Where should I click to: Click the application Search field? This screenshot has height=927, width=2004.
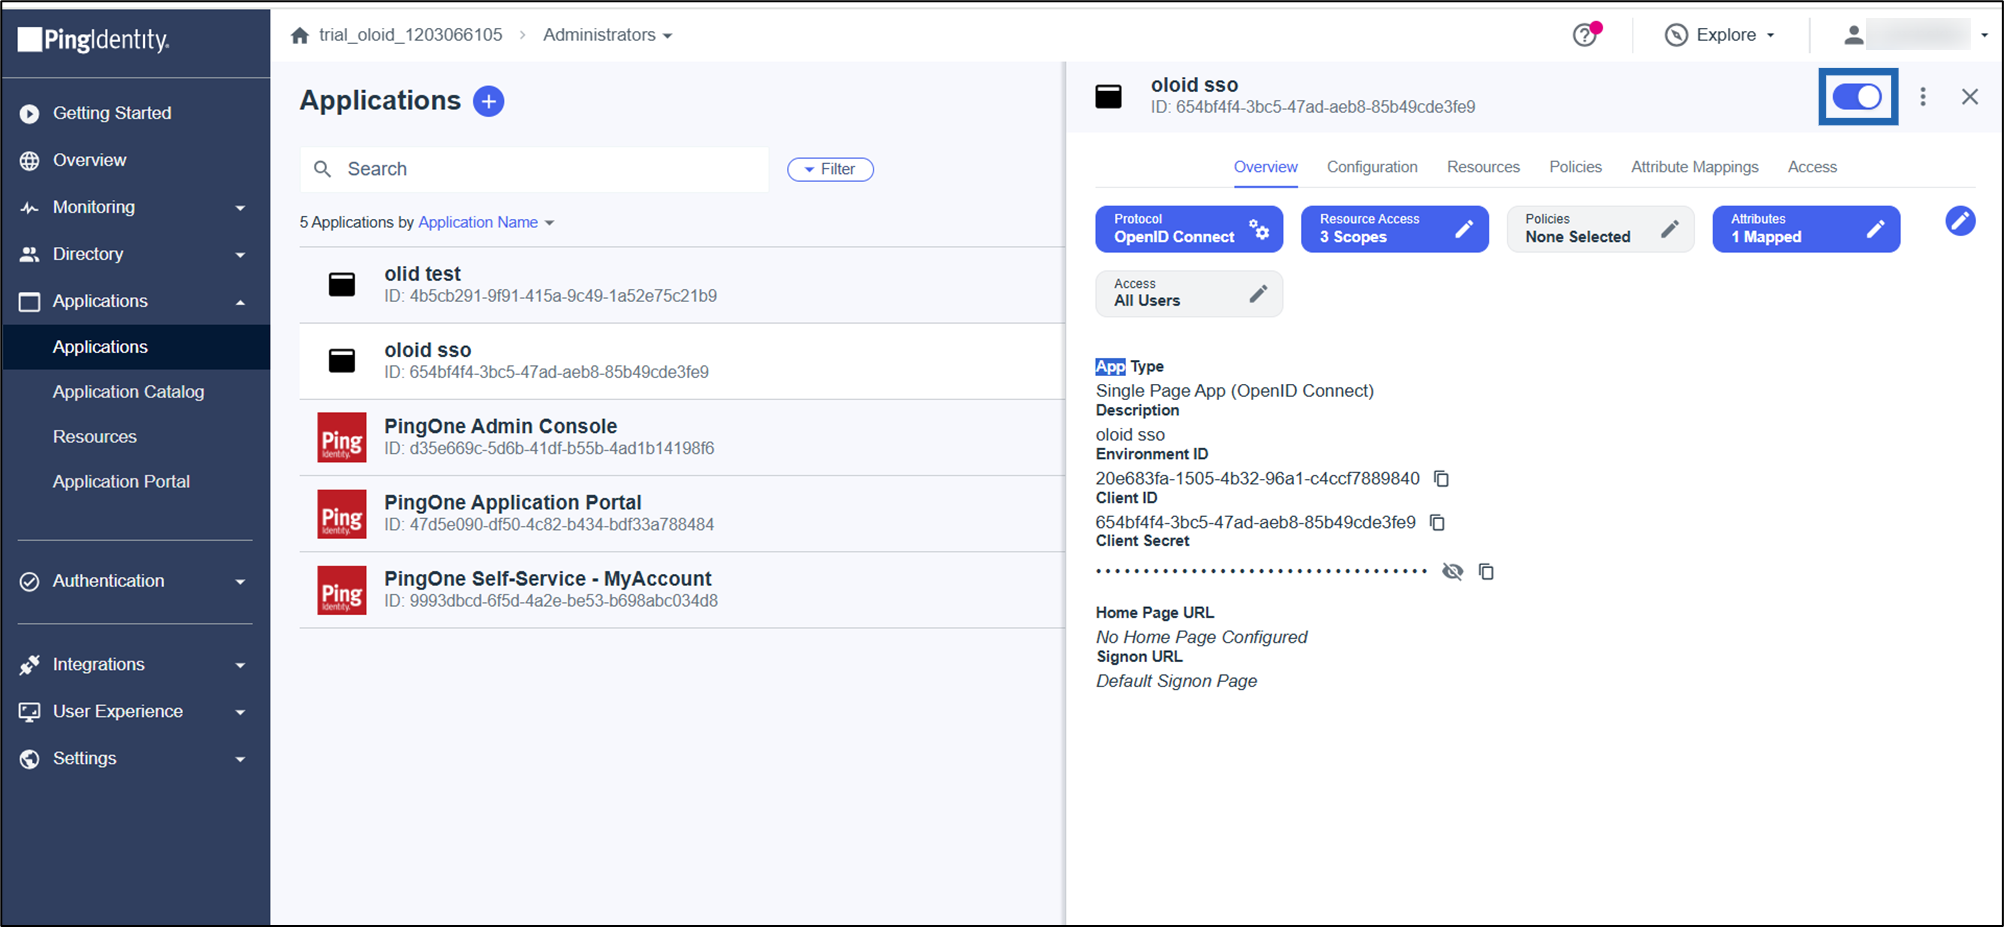(534, 169)
